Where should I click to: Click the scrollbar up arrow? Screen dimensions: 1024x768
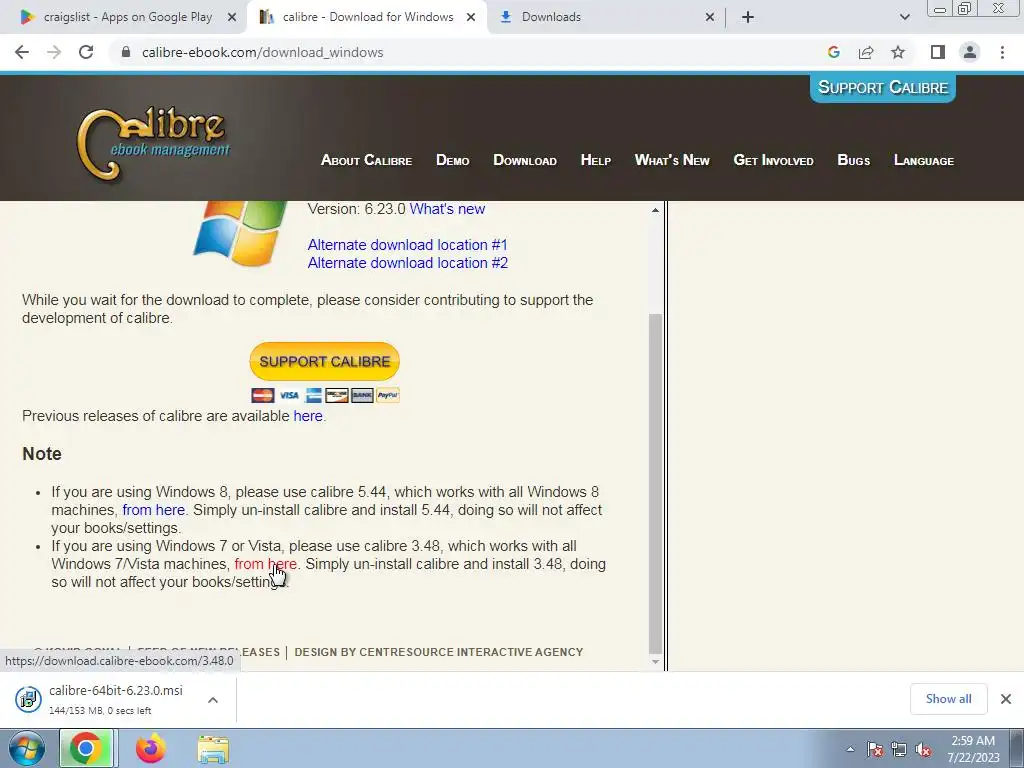[x=655, y=210]
